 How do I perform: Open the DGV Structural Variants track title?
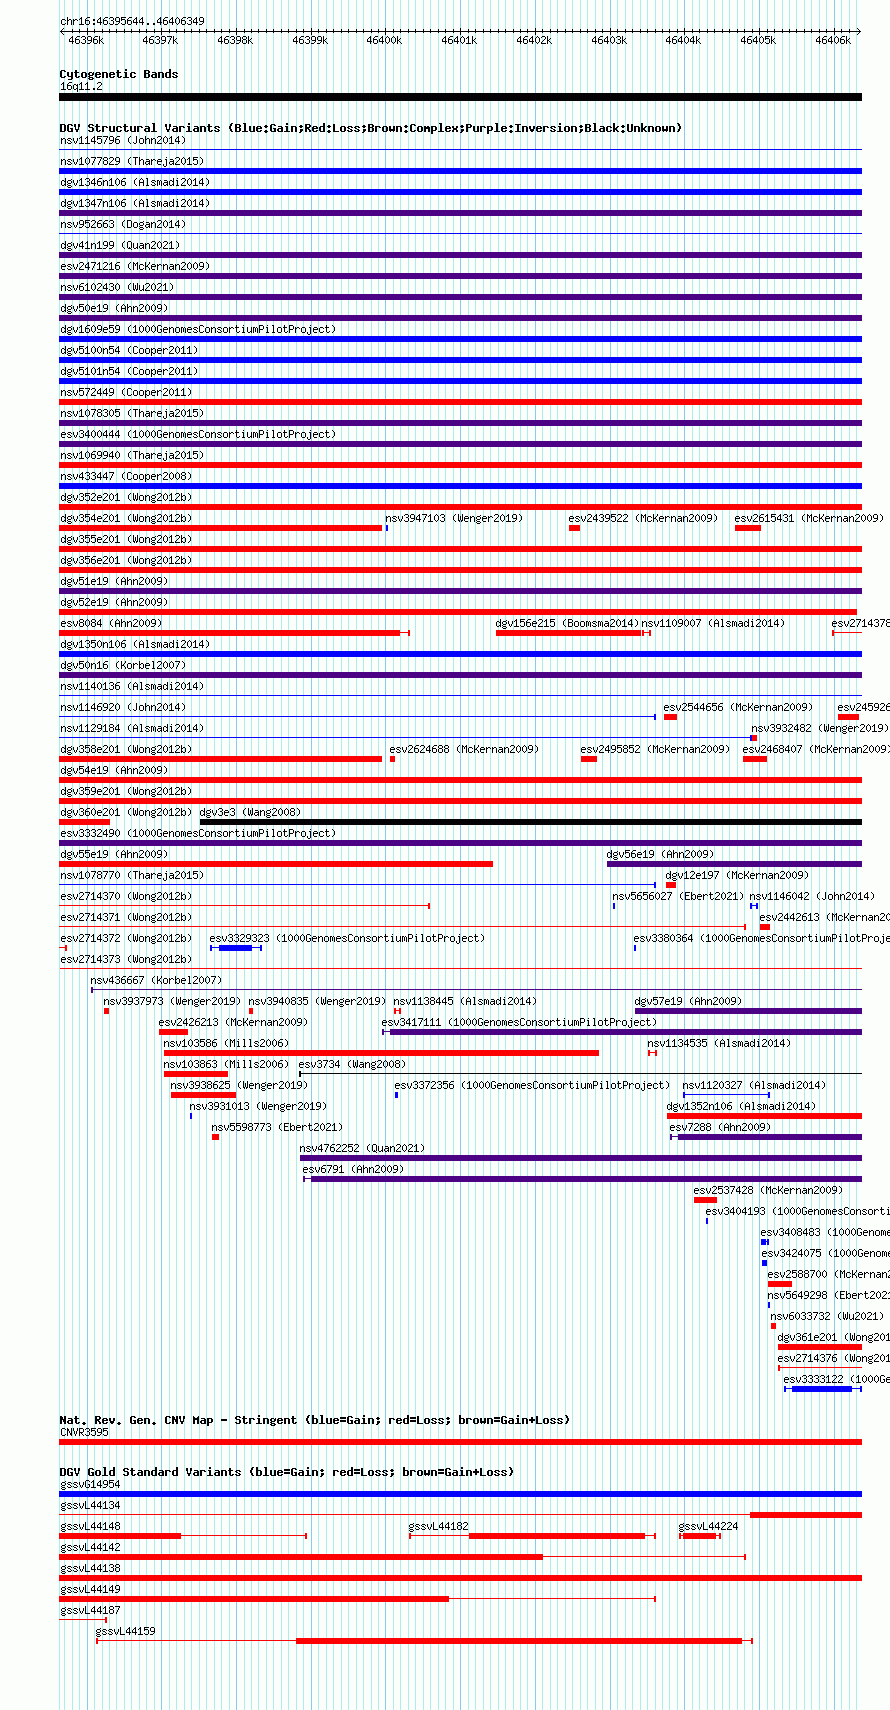[371, 128]
